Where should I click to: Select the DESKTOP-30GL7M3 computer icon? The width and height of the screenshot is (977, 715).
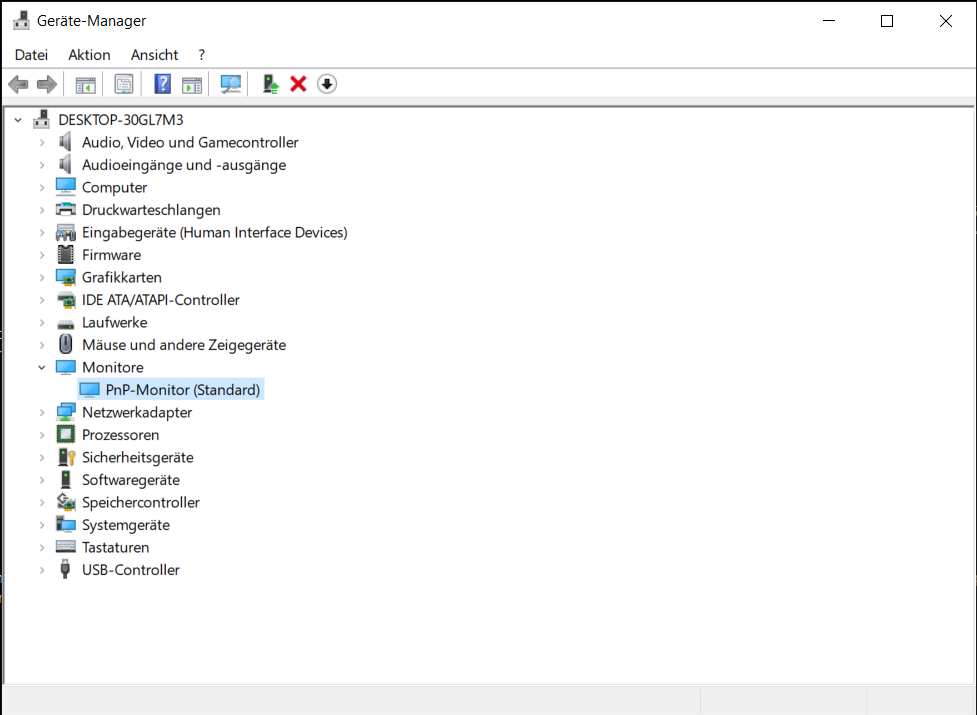pos(42,120)
